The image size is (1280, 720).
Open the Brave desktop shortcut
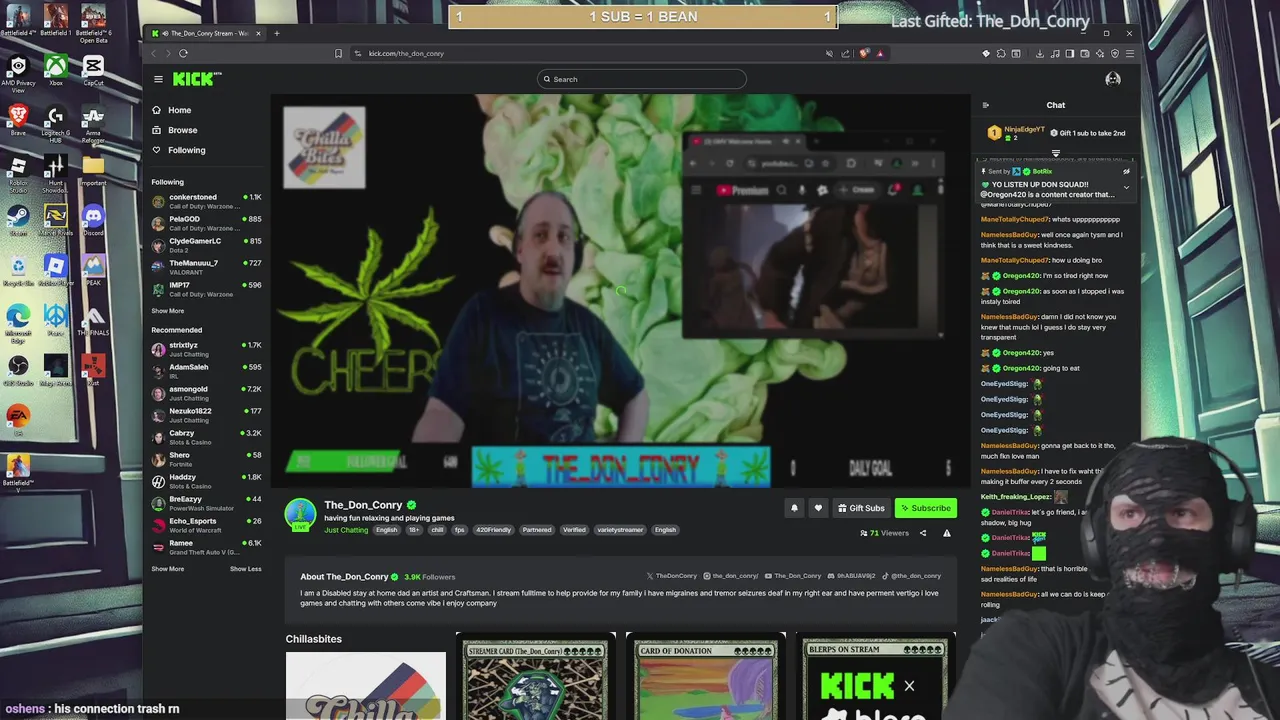click(18, 120)
